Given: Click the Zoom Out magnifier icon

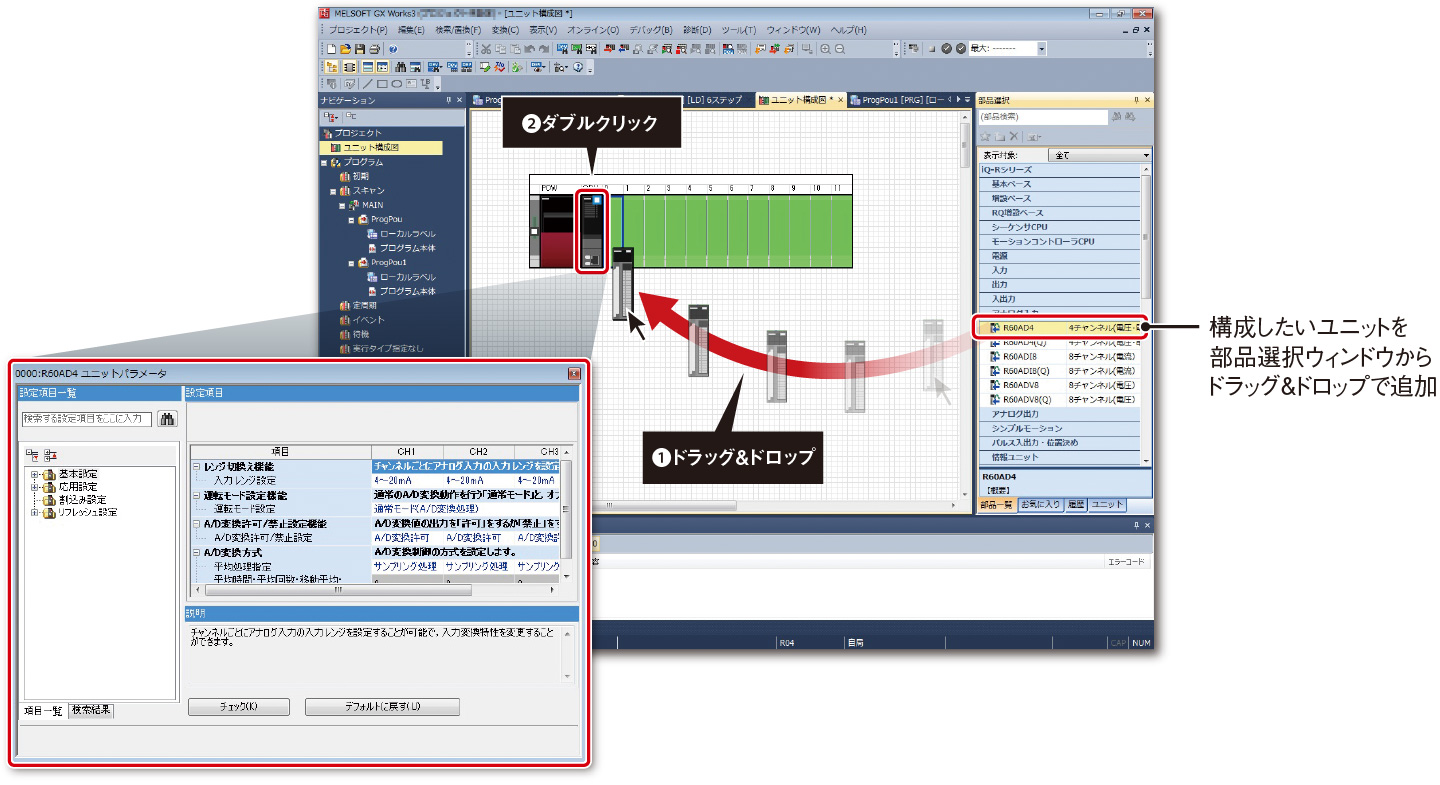Looking at the screenshot, I should (x=840, y=48).
